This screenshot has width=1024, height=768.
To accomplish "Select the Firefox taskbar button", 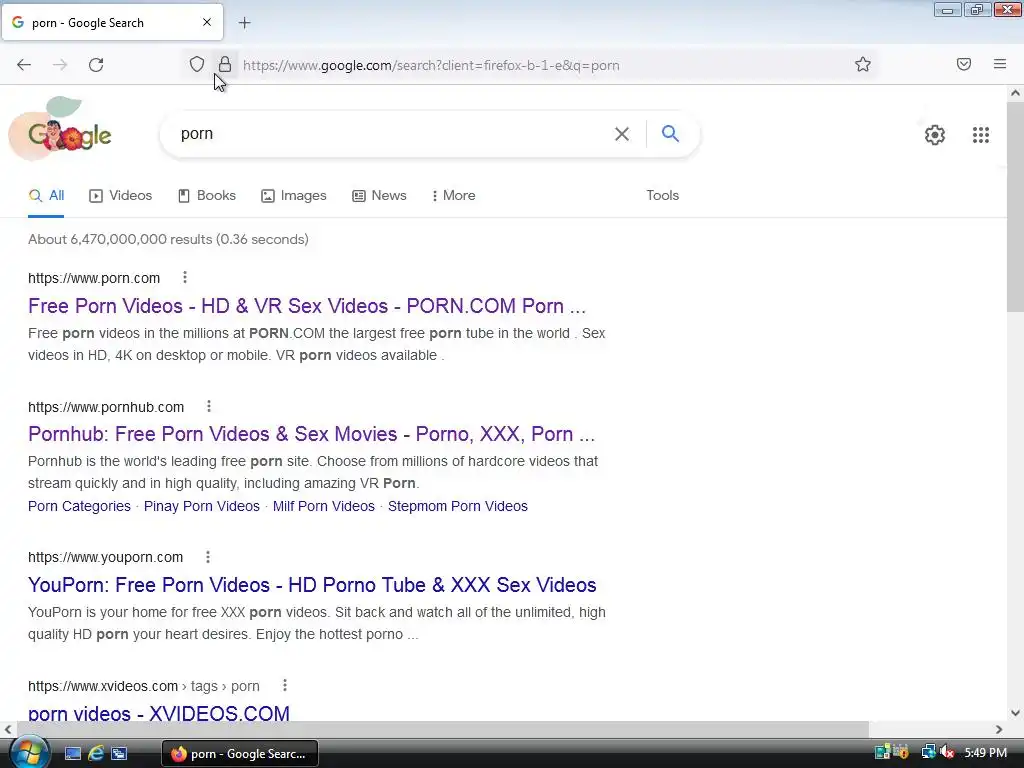I will point(240,754).
